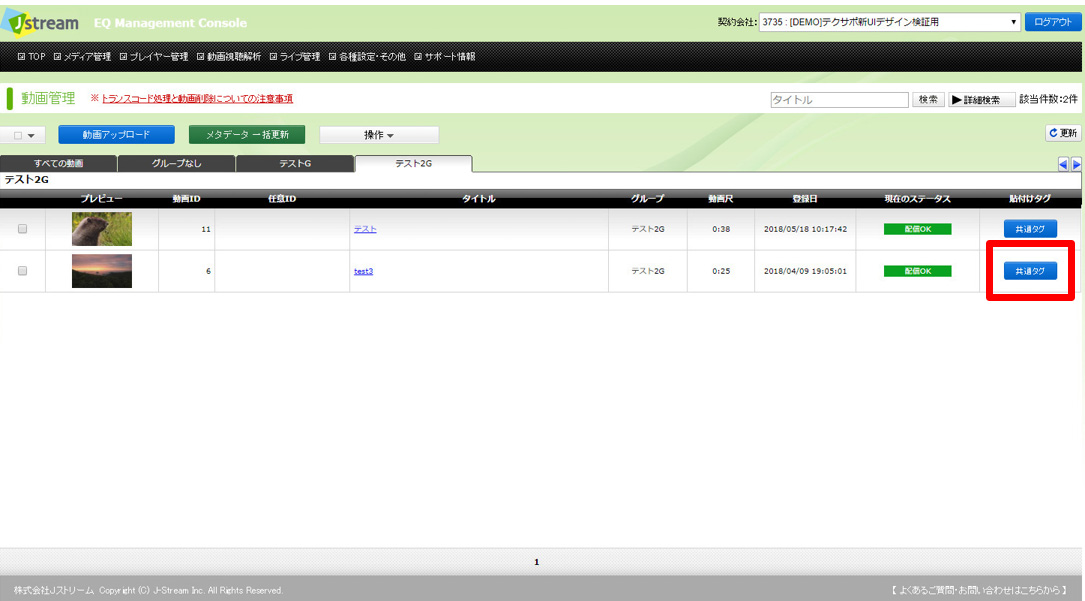Open the メディア管理 menu
Viewport: 1085px width, 601px height.
[82, 57]
